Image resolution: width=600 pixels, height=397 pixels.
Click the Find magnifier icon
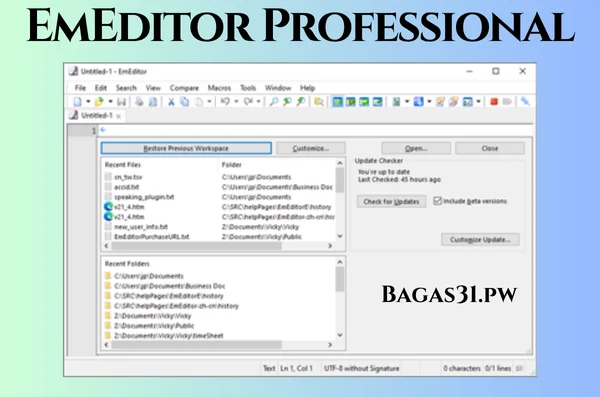pos(274,101)
